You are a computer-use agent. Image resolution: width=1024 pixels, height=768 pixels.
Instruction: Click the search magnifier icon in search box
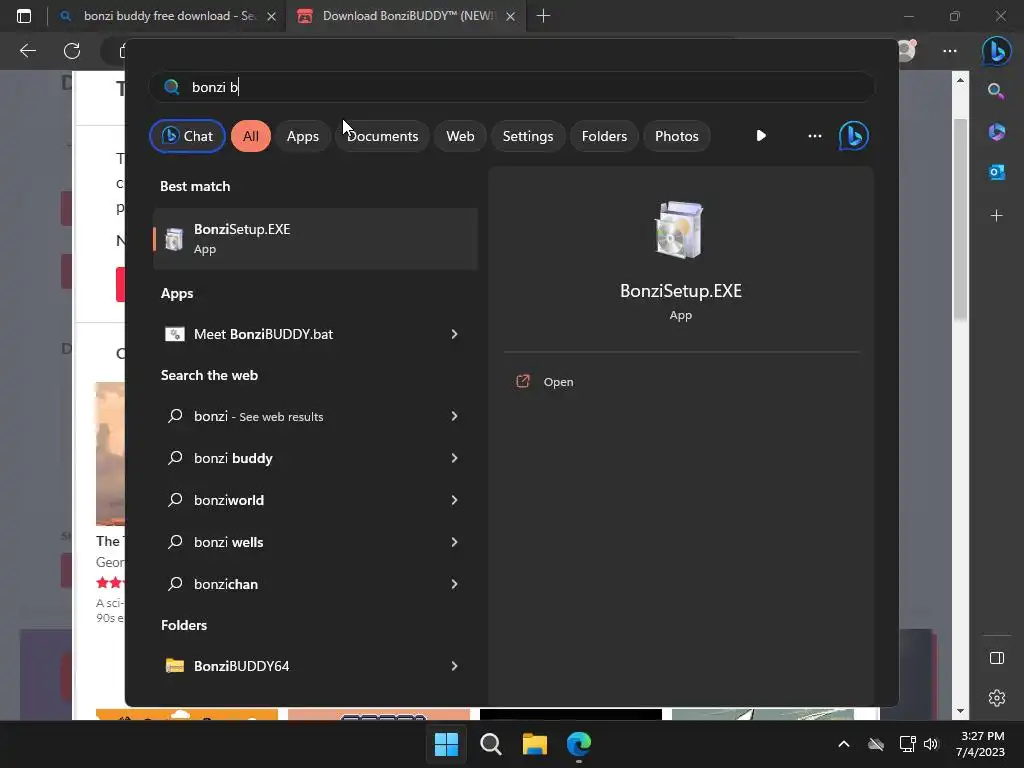(172, 87)
